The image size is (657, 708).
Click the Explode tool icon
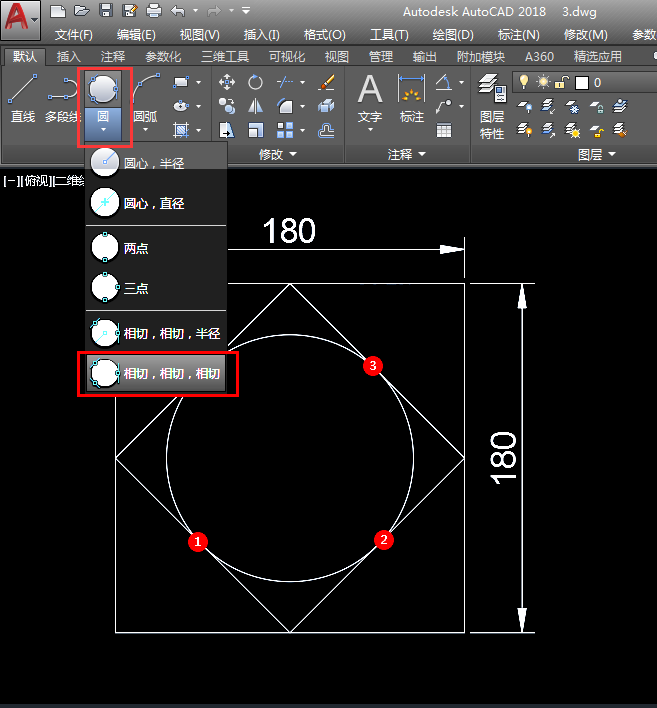pyautogui.click(x=326, y=106)
